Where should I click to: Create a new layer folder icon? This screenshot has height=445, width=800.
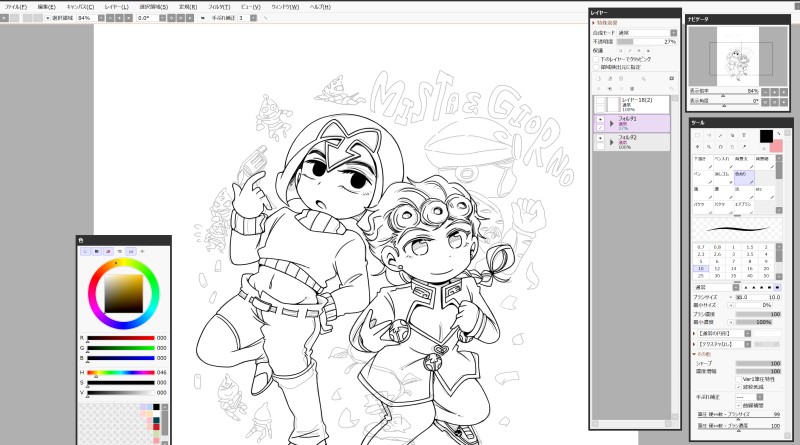(621, 79)
